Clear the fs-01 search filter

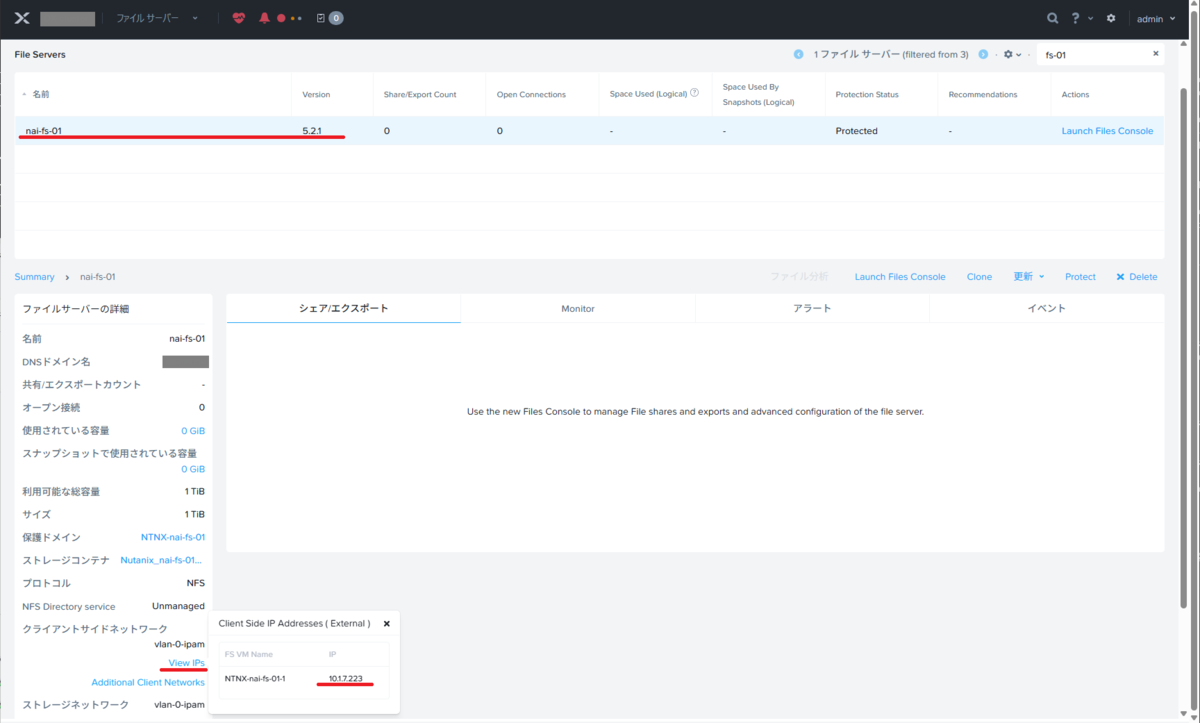point(1156,54)
